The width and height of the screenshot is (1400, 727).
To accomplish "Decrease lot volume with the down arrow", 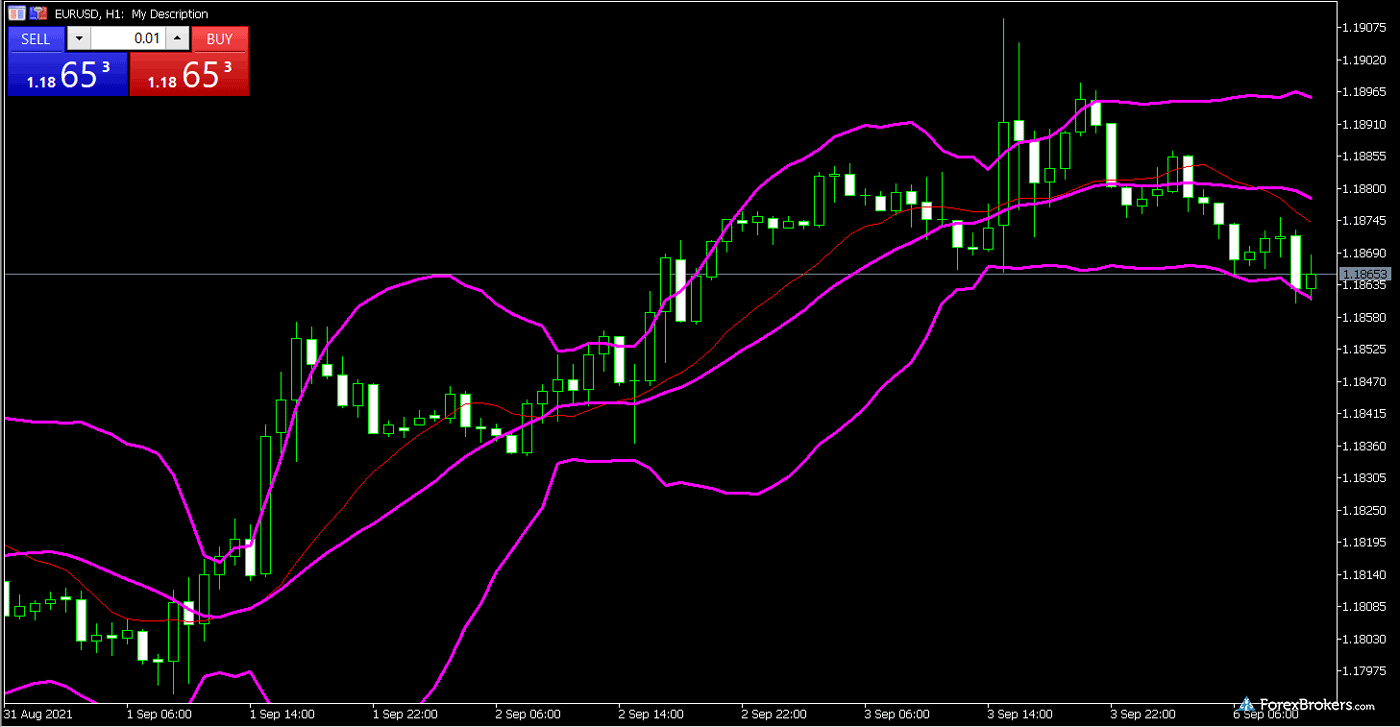I will 79,39.
